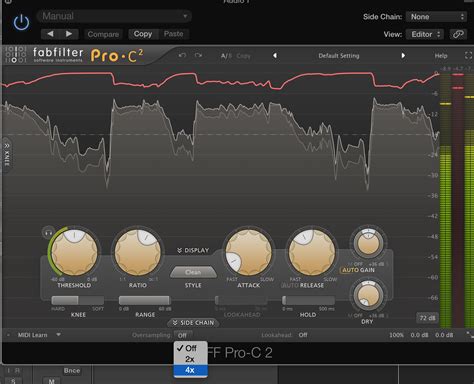Click the 72 dB meter scale button
The width and height of the screenshot is (474, 384).
point(427,318)
